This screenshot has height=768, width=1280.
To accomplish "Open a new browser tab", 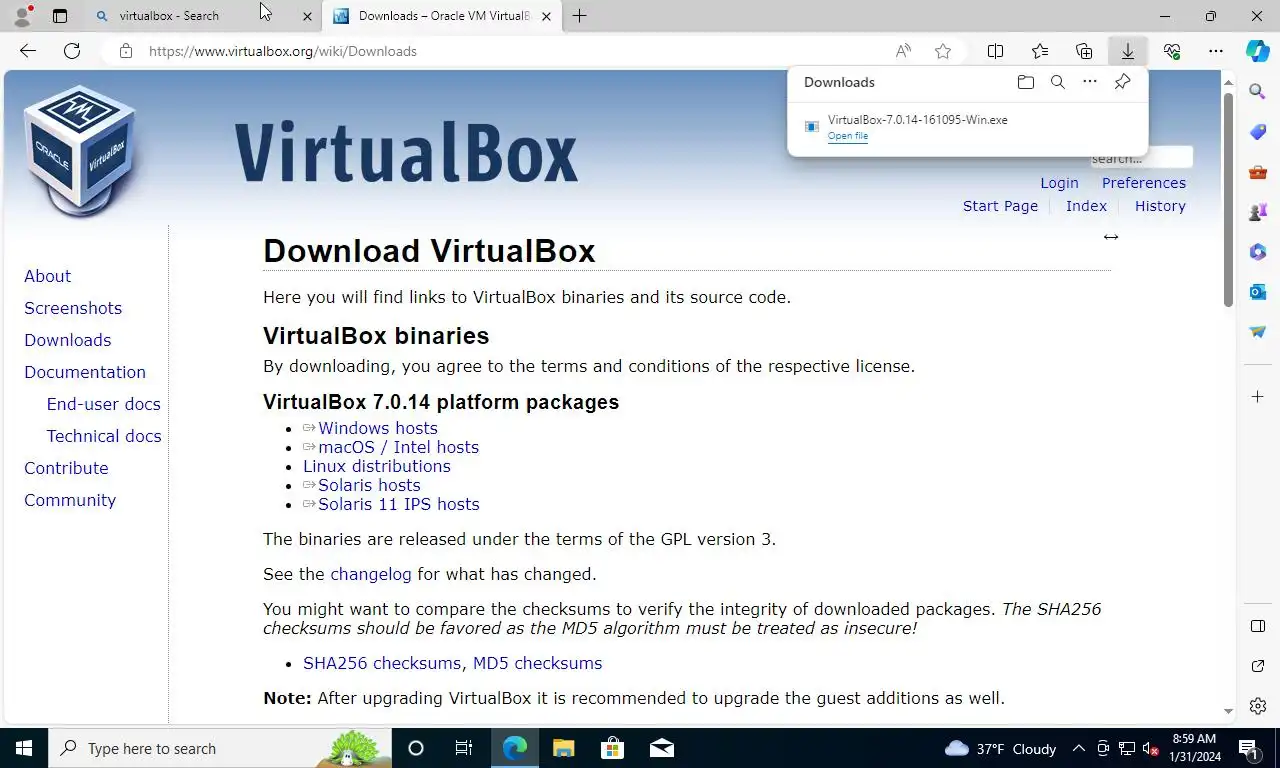I will click(580, 16).
